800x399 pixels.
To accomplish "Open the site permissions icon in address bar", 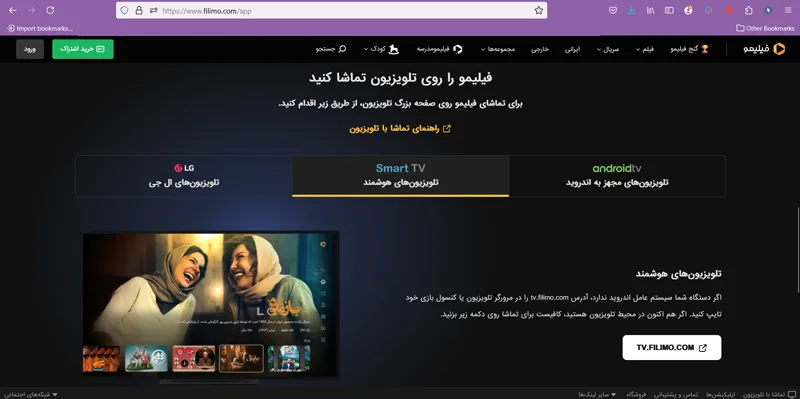I will click(154, 10).
